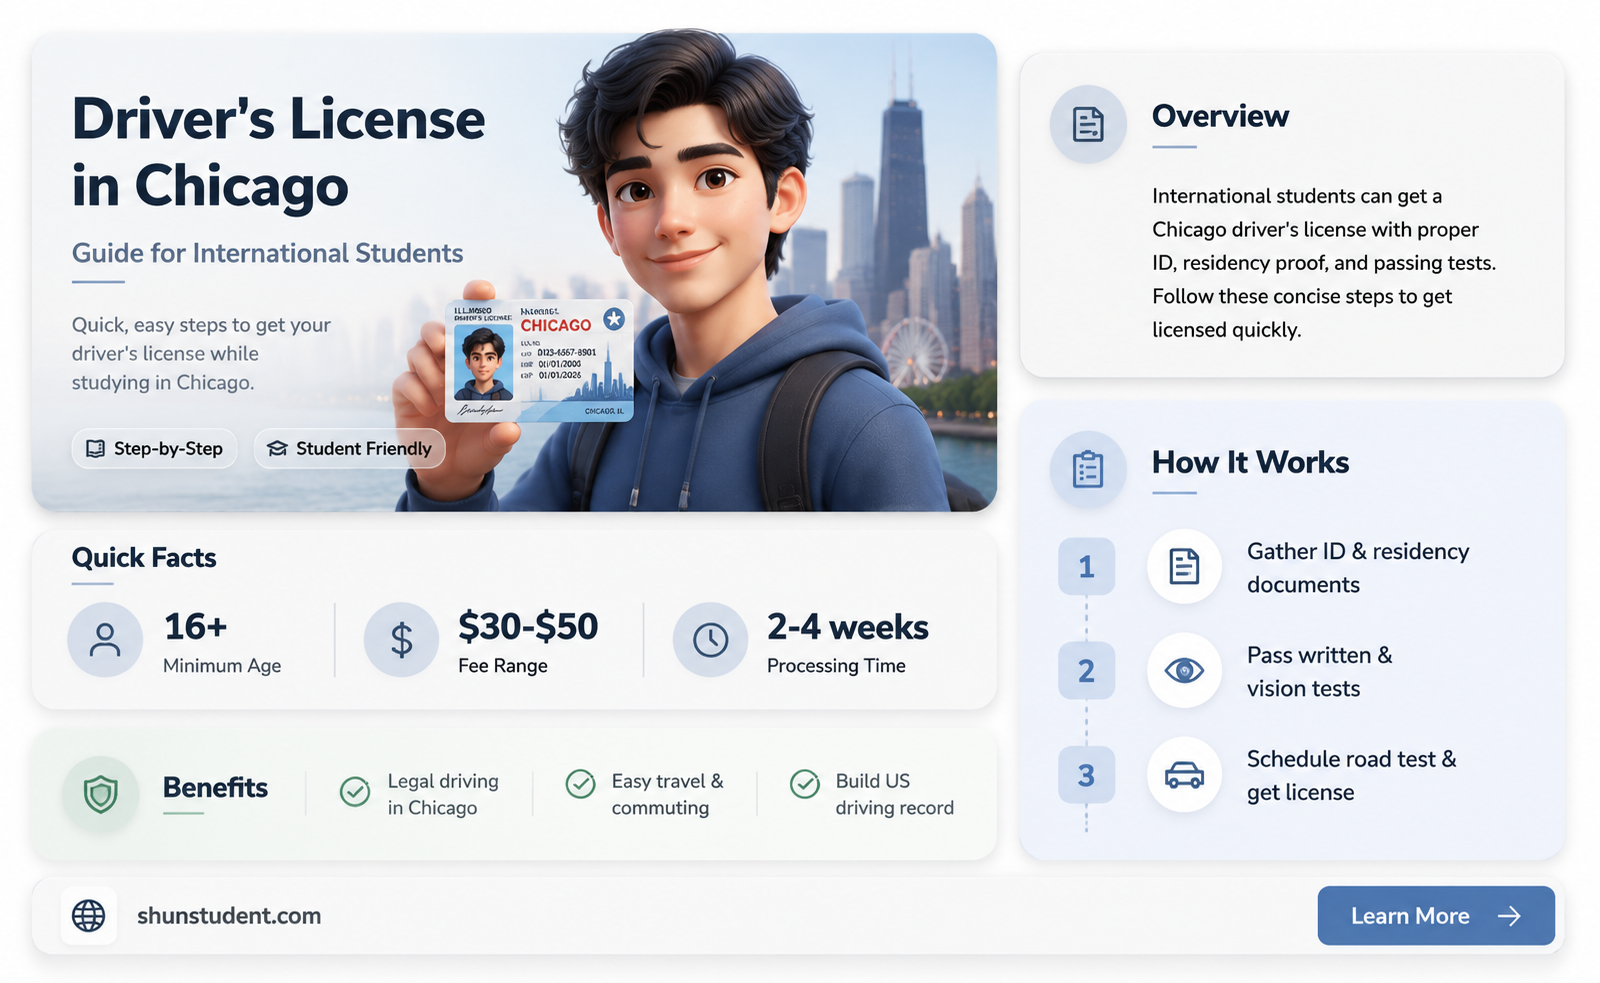The height and width of the screenshot is (983, 1600).
Task: Click the car icon for road test
Action: click(x=1184, y=775)
